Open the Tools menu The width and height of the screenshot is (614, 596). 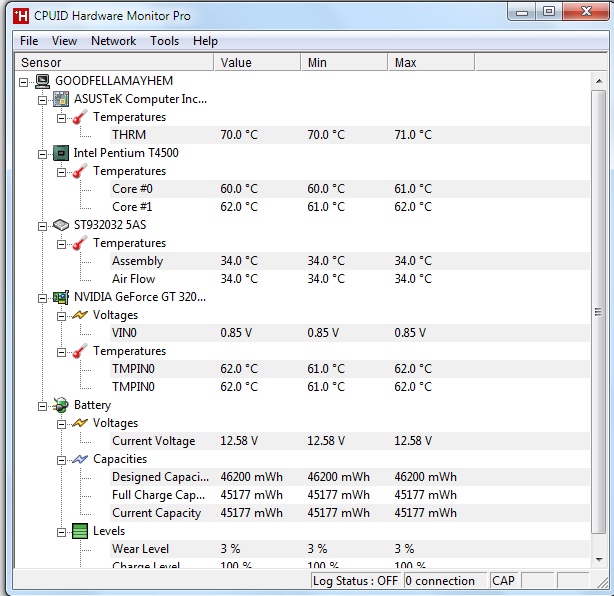point(164,41)
